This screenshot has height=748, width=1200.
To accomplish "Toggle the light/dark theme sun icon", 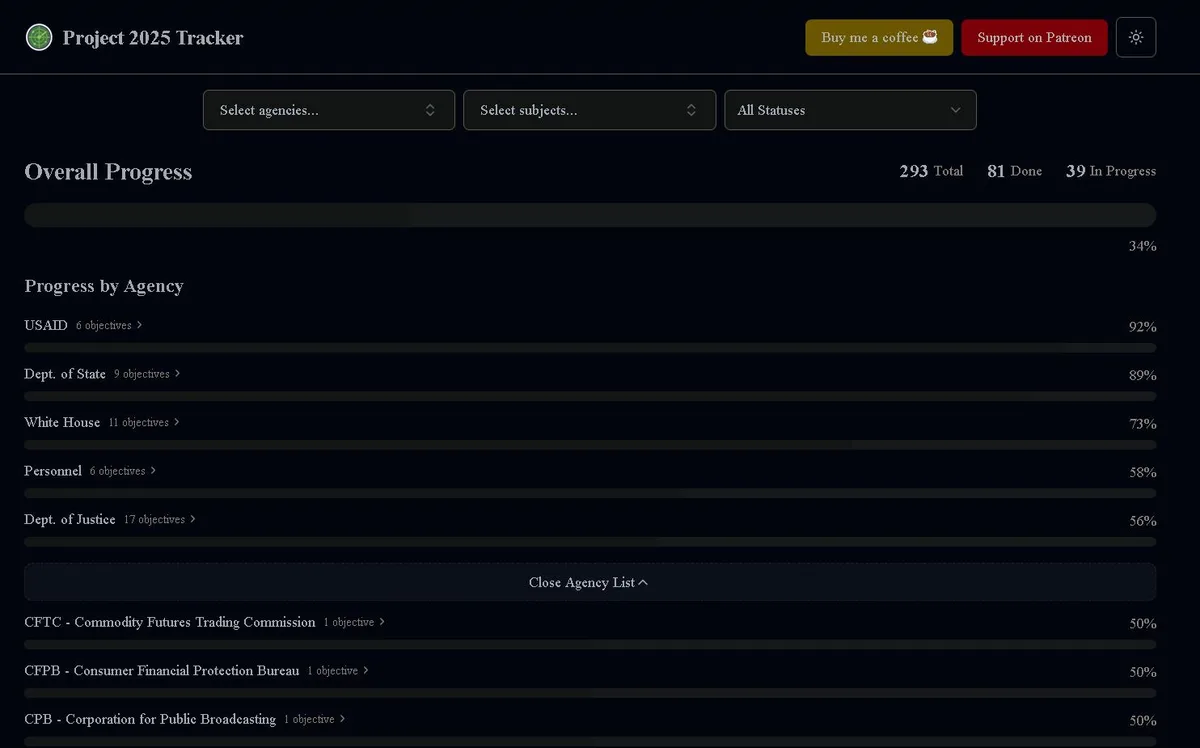I will [x=1136, y=37].
